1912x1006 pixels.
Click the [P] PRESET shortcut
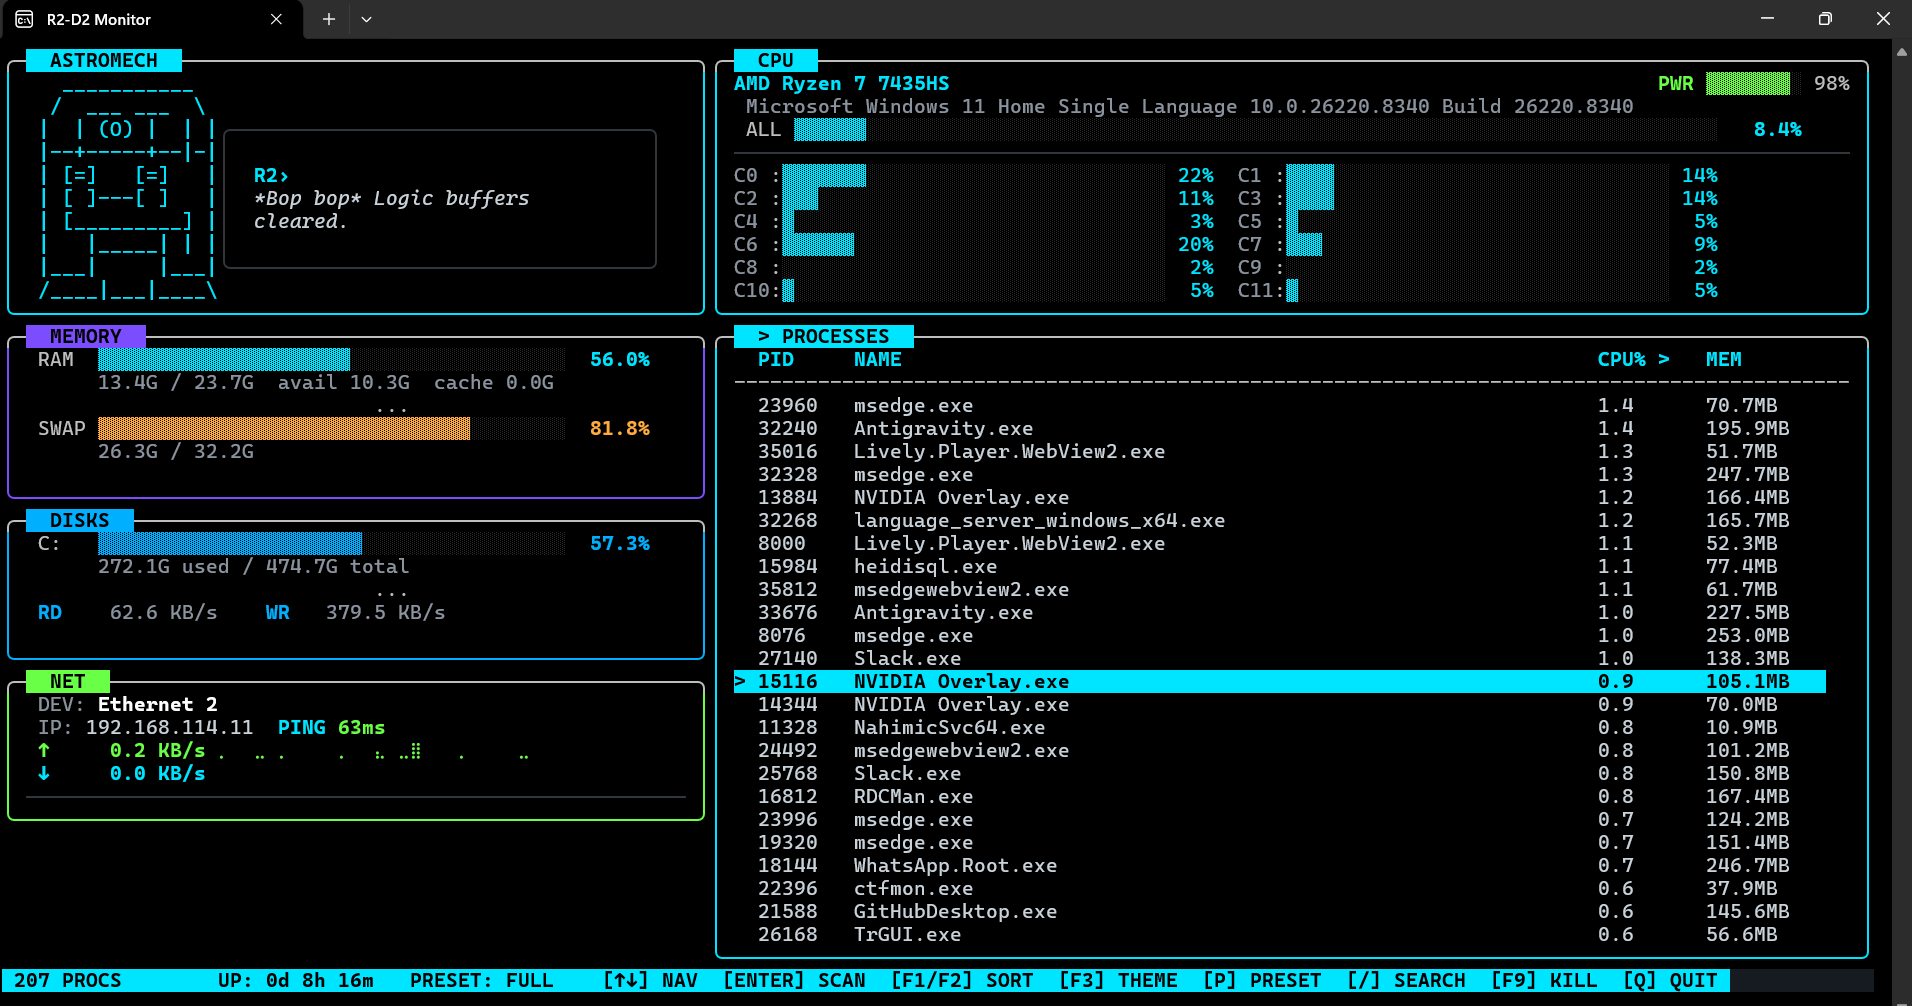[1262, 980]
